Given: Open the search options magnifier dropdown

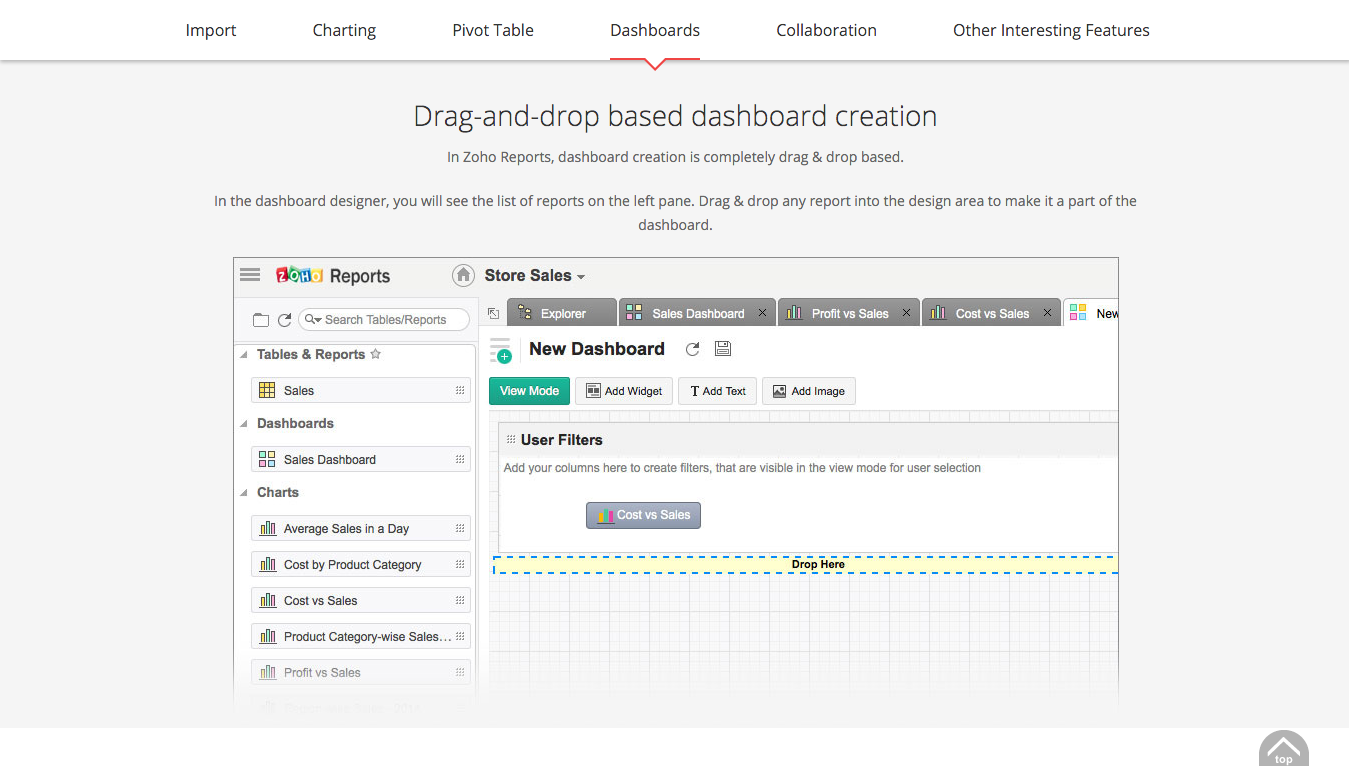Looking at the screenshot, I should click(x=313, y=320).
